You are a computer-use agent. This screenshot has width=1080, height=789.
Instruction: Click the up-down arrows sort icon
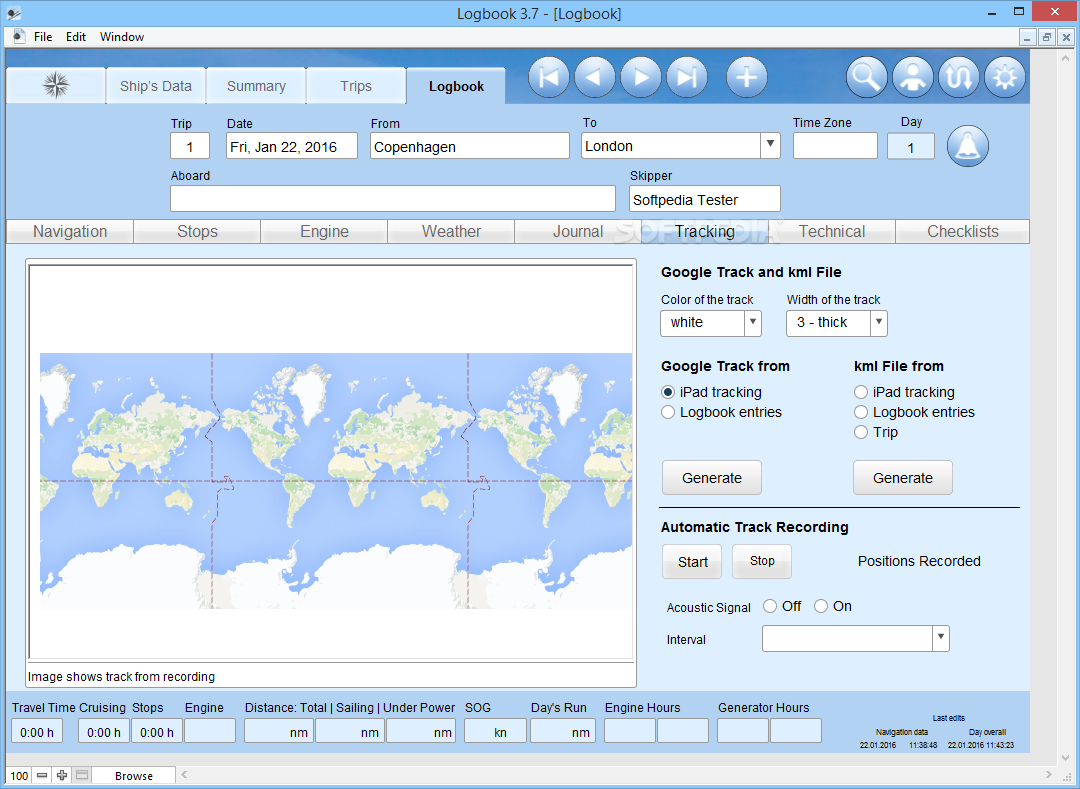tap(959, 77)
